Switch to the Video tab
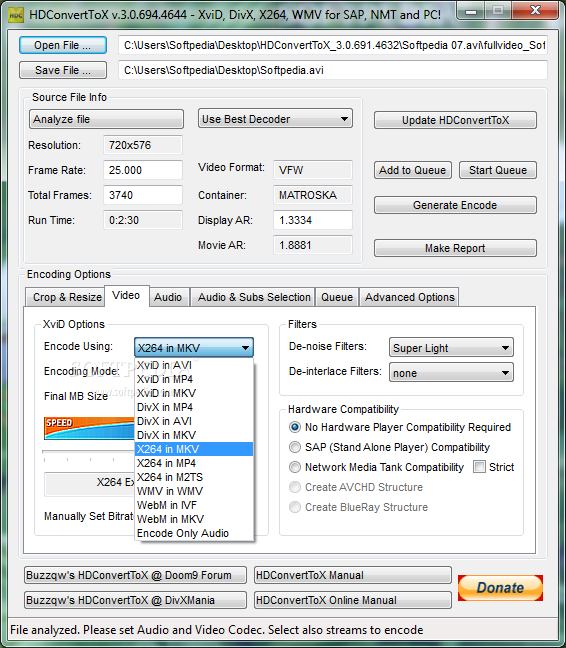The image size is (566, 648). pos(126,295)
